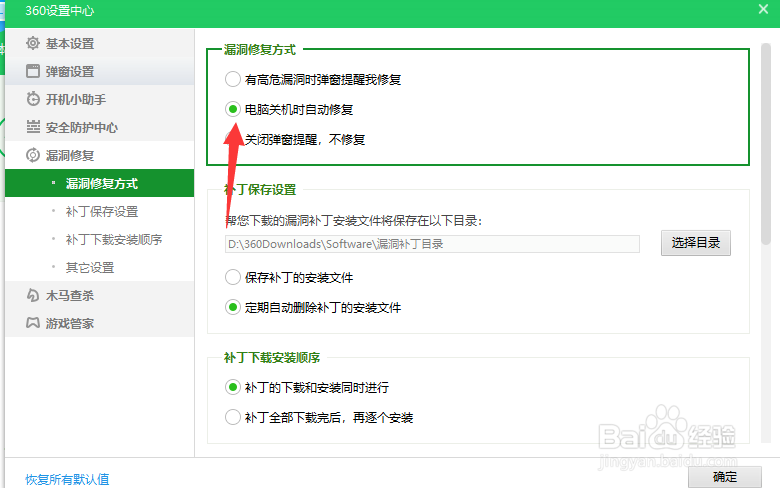Click the 木马查杀 horse icon
780x488 pixels.
click(x=33, y=295)
